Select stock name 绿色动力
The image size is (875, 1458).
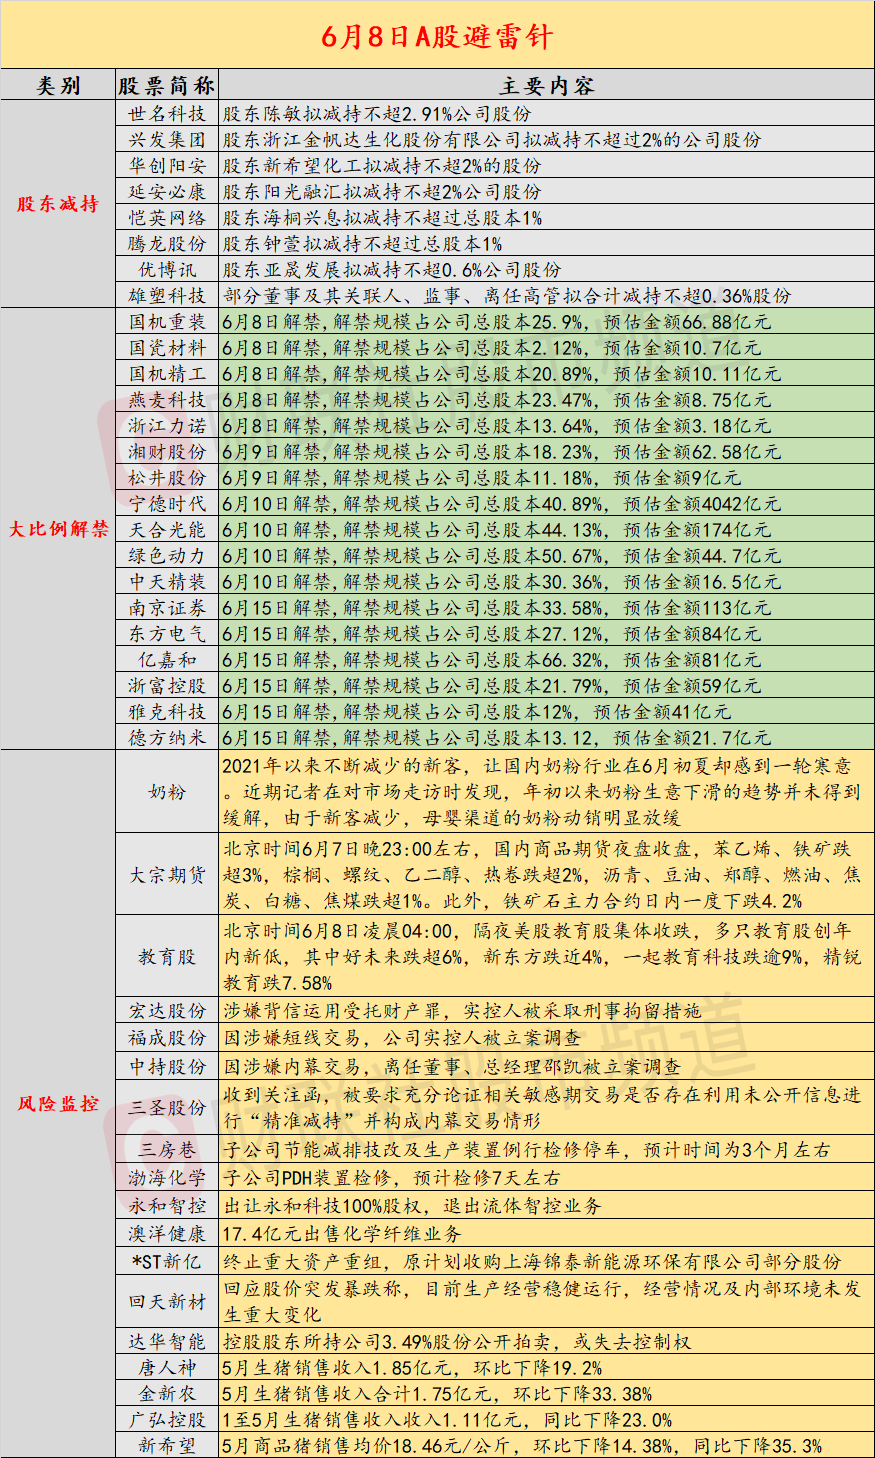point(167,556)
